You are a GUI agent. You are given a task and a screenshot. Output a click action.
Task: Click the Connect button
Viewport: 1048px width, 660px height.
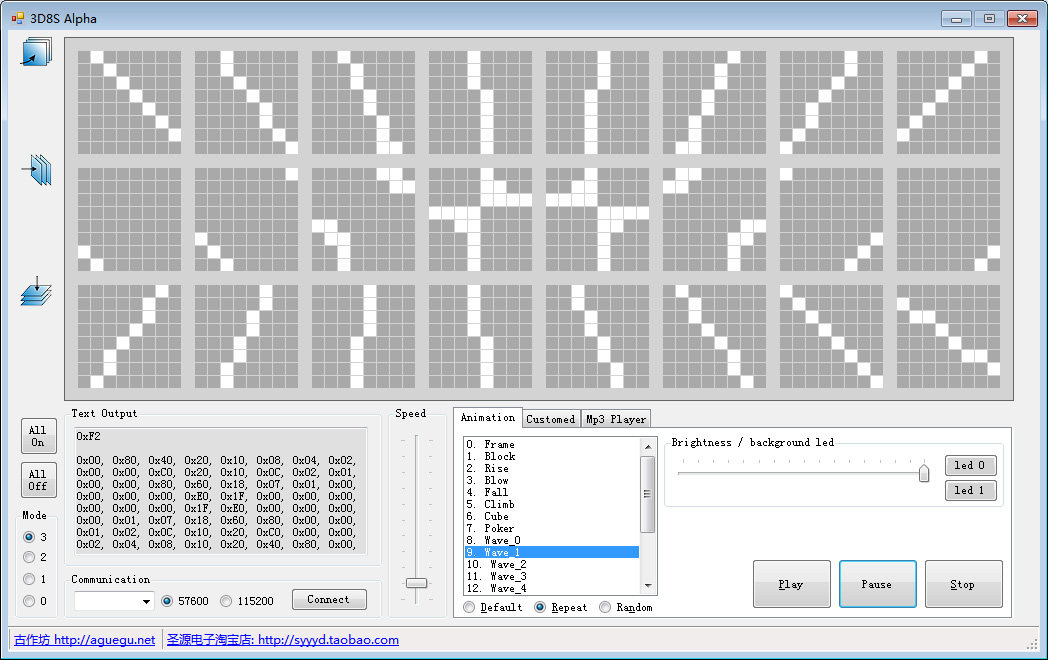coord(329,599)
